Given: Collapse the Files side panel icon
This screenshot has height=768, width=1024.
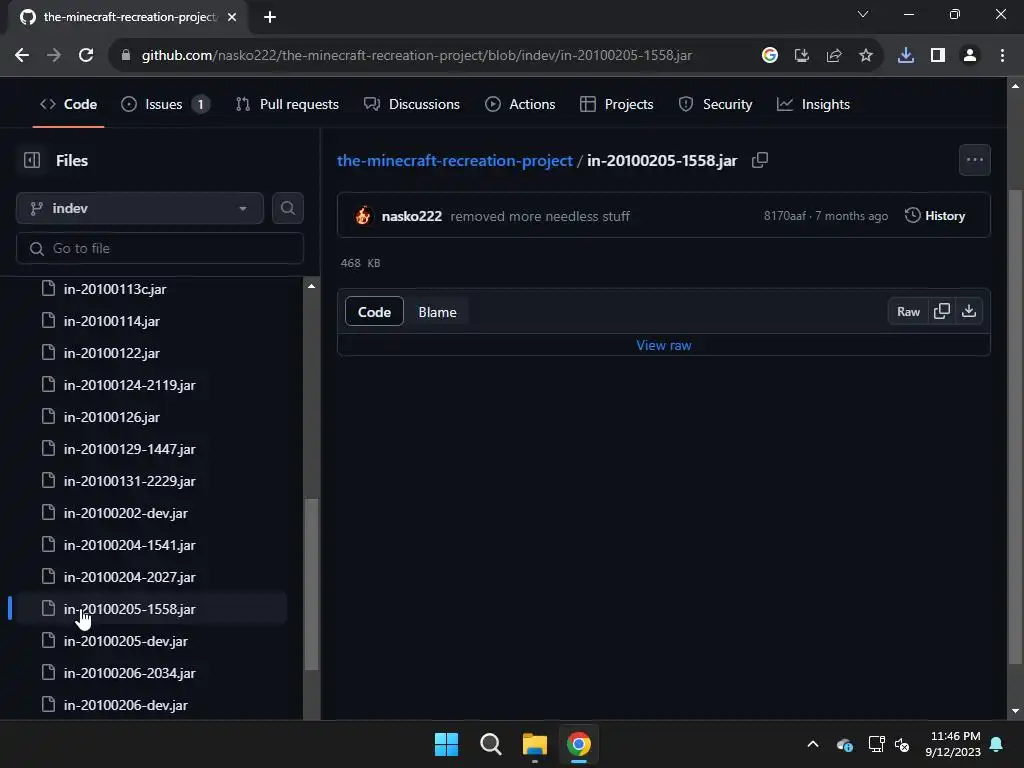Looking at the screenshot, I should 31,160.
